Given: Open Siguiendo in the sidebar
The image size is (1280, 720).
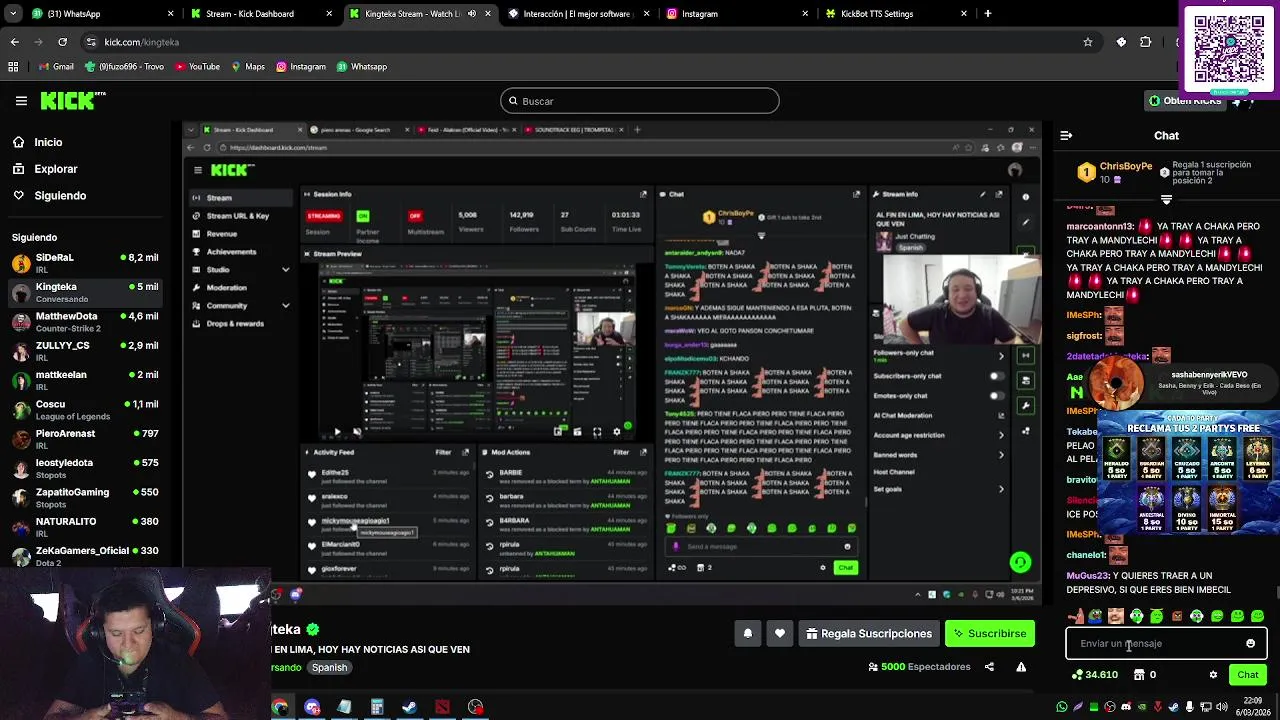Looking at the screenshot, I should tap(49, 196).
